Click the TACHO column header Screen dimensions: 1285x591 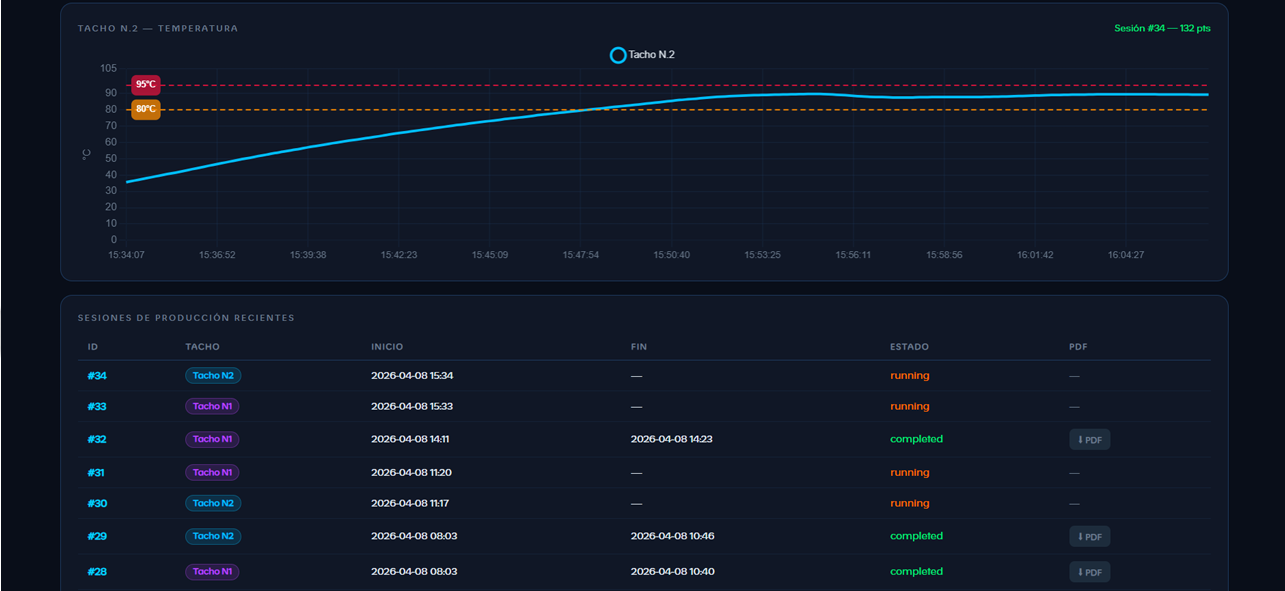click(202, 347)
